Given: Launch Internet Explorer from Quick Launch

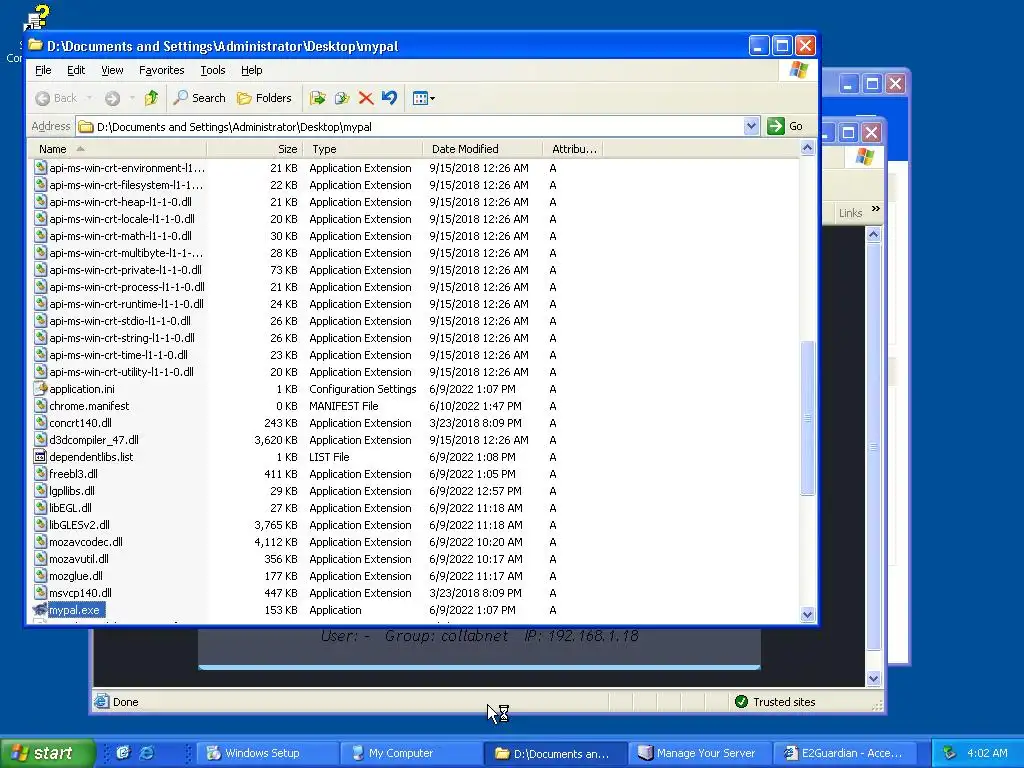Looking at the screenshot, I should coord(148,753).
